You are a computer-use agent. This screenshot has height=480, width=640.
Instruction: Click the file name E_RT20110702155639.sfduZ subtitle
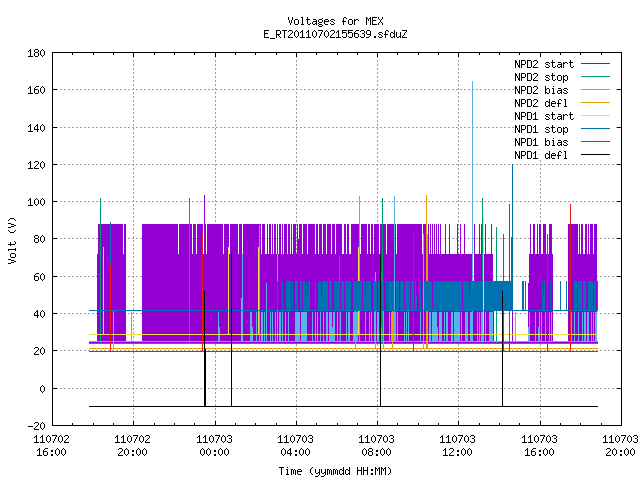tap(336, 34)
